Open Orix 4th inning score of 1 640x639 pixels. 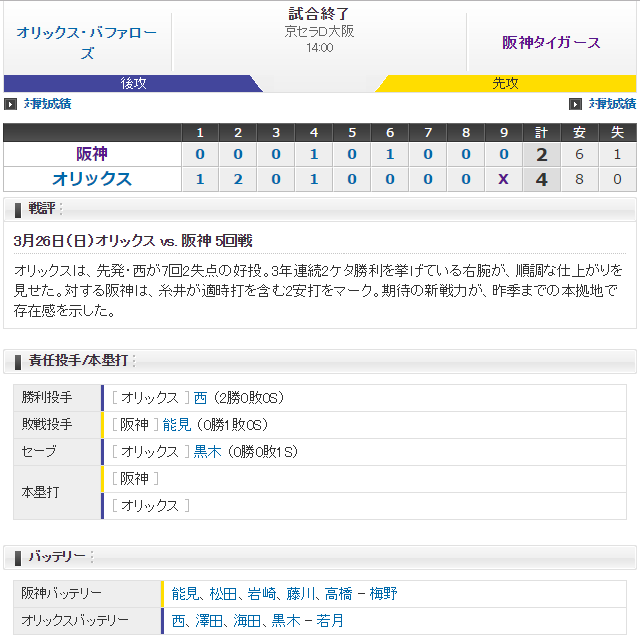click(x=314, y=179)
